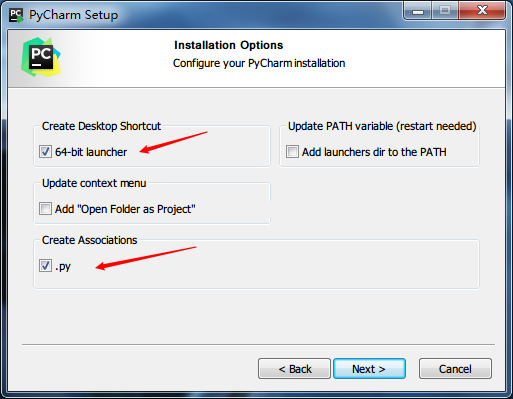Click "Update PATH variable (restart needed)" label

click(x=382, y=126)
